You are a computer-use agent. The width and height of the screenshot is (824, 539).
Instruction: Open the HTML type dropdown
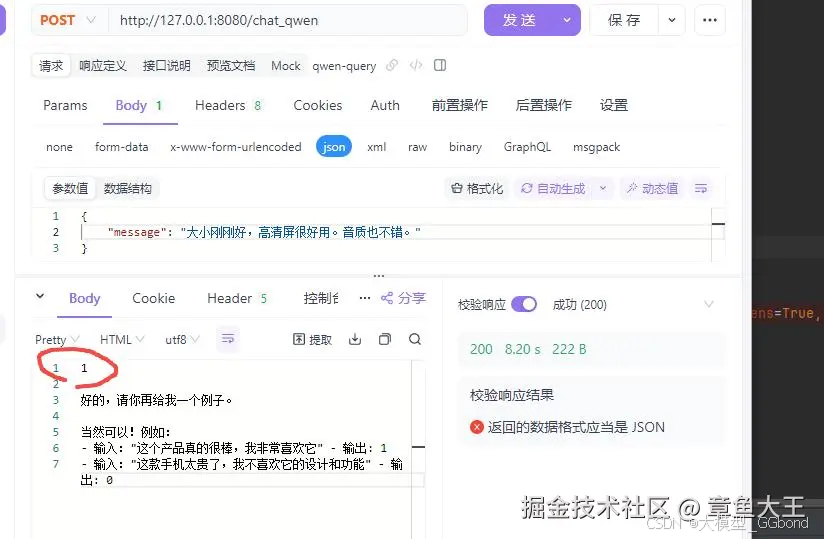point(122,339)
